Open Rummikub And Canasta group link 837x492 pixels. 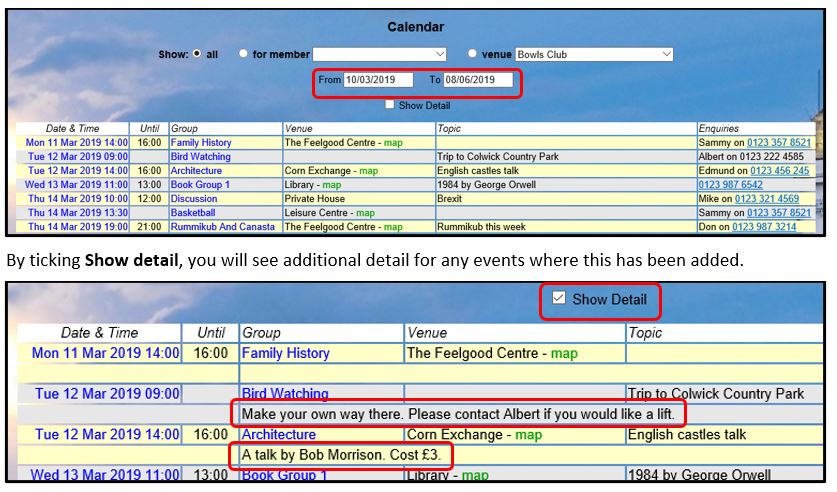click(221, 227)
